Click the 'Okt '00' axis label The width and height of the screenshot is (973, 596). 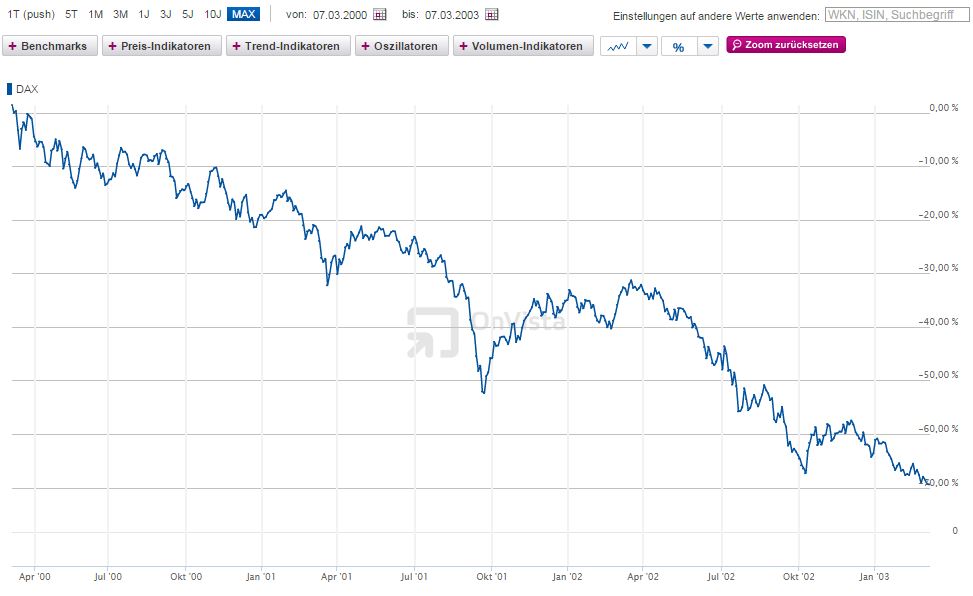186,577
